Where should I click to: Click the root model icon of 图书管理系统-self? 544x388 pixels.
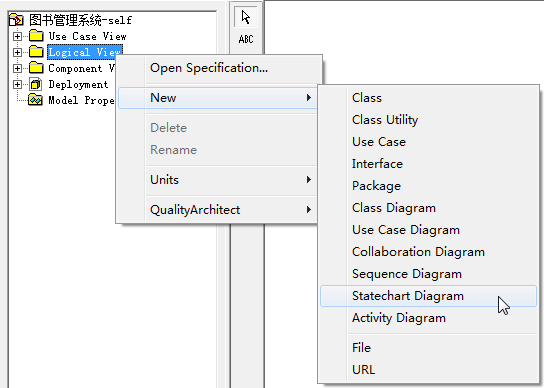[x=16, y=20]
